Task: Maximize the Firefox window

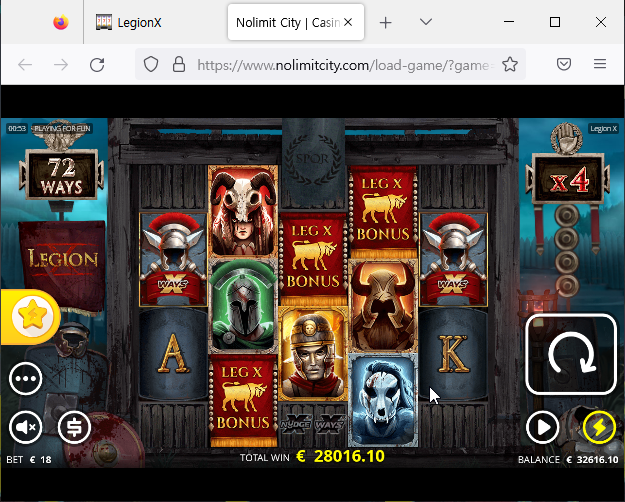Action: click(x=555, y=22)
